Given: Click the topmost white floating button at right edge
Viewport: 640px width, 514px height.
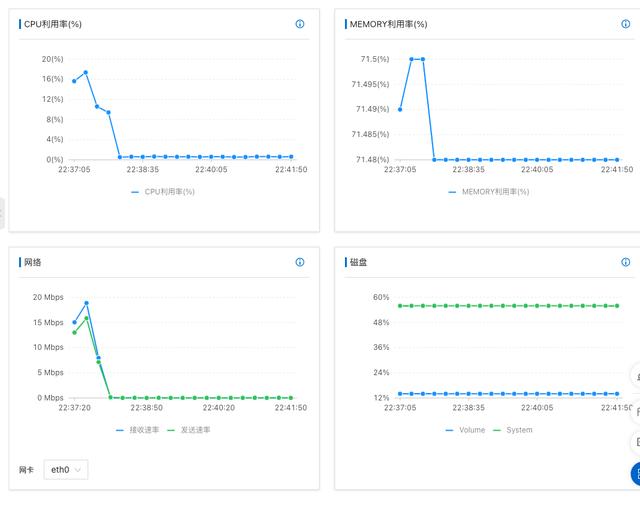Looking at the screenshot, I should [x=635, y=377].
